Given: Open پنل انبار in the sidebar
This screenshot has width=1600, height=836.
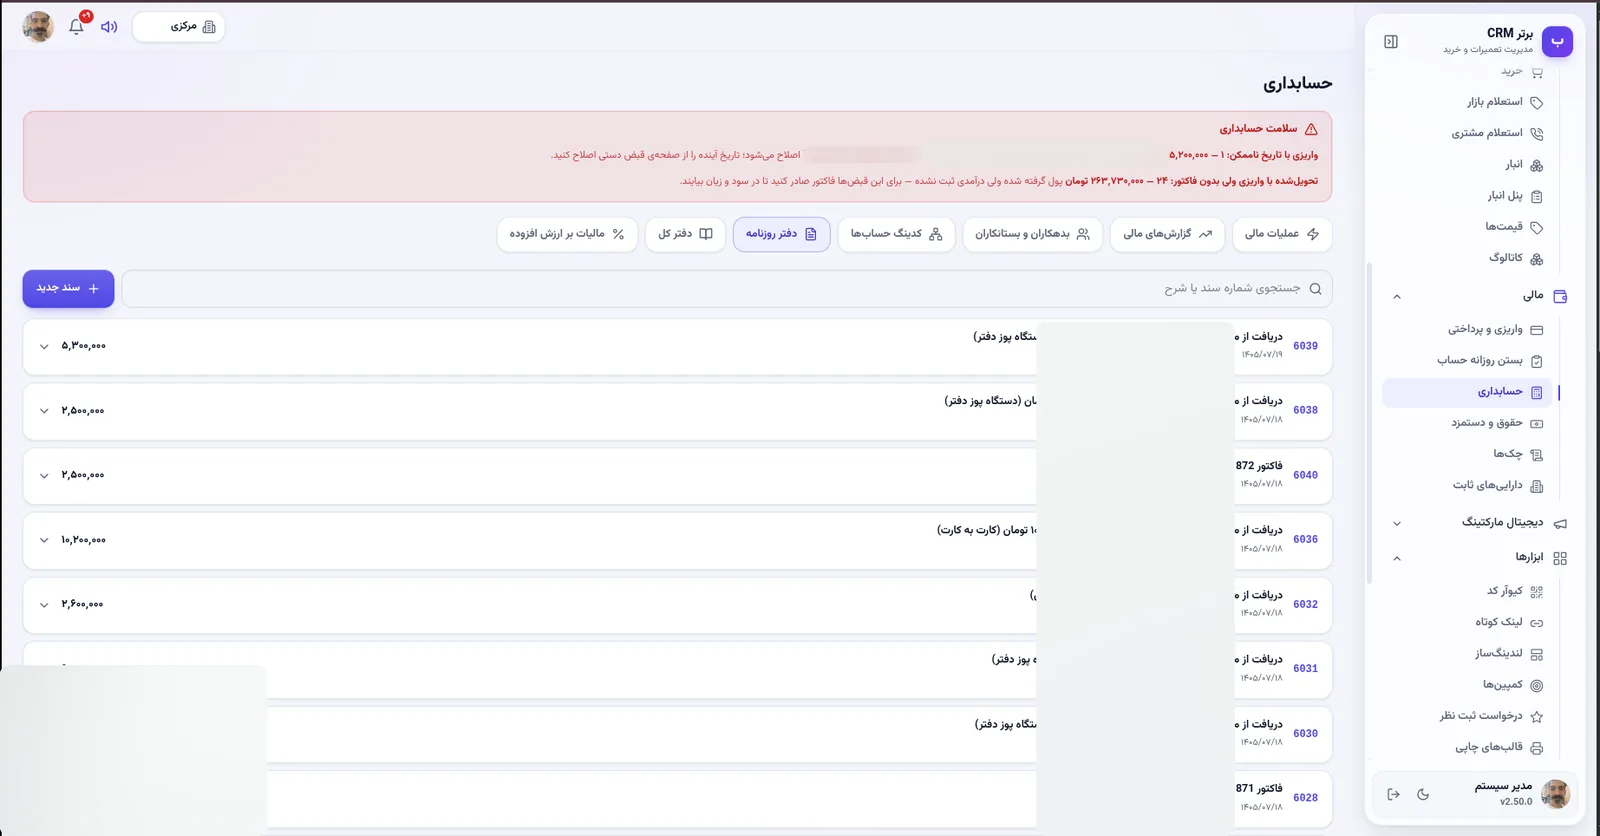Looking at the screenshot, I should tap(1514, 196).
